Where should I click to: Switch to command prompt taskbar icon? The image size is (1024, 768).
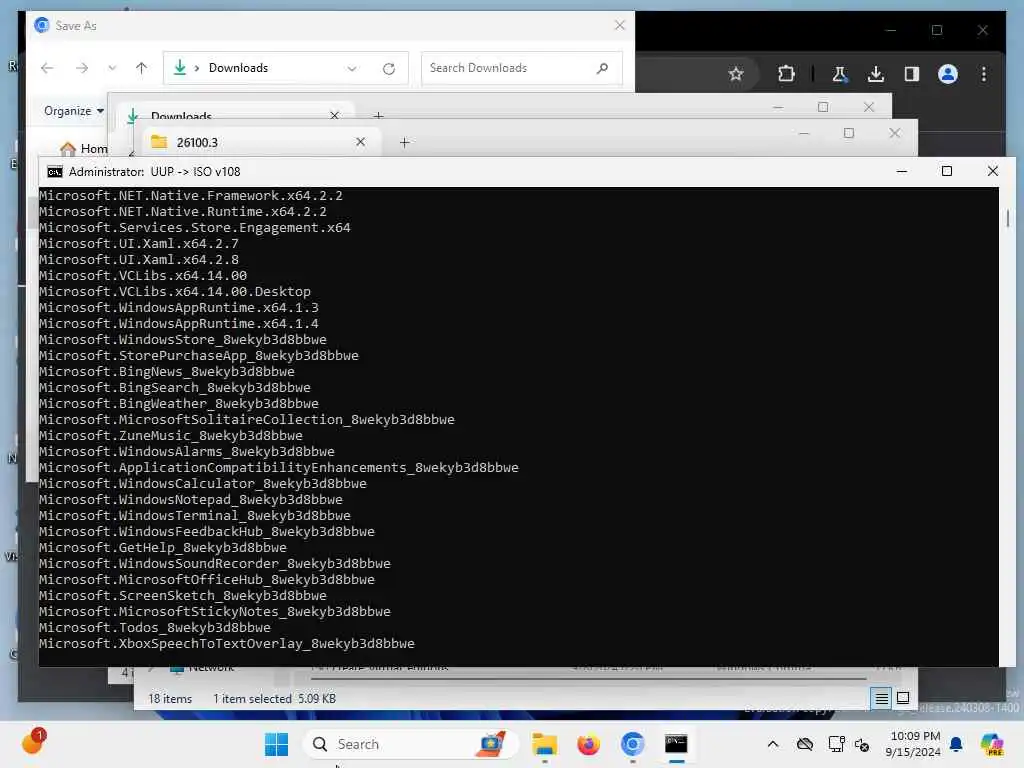click(x=676, y=744)
